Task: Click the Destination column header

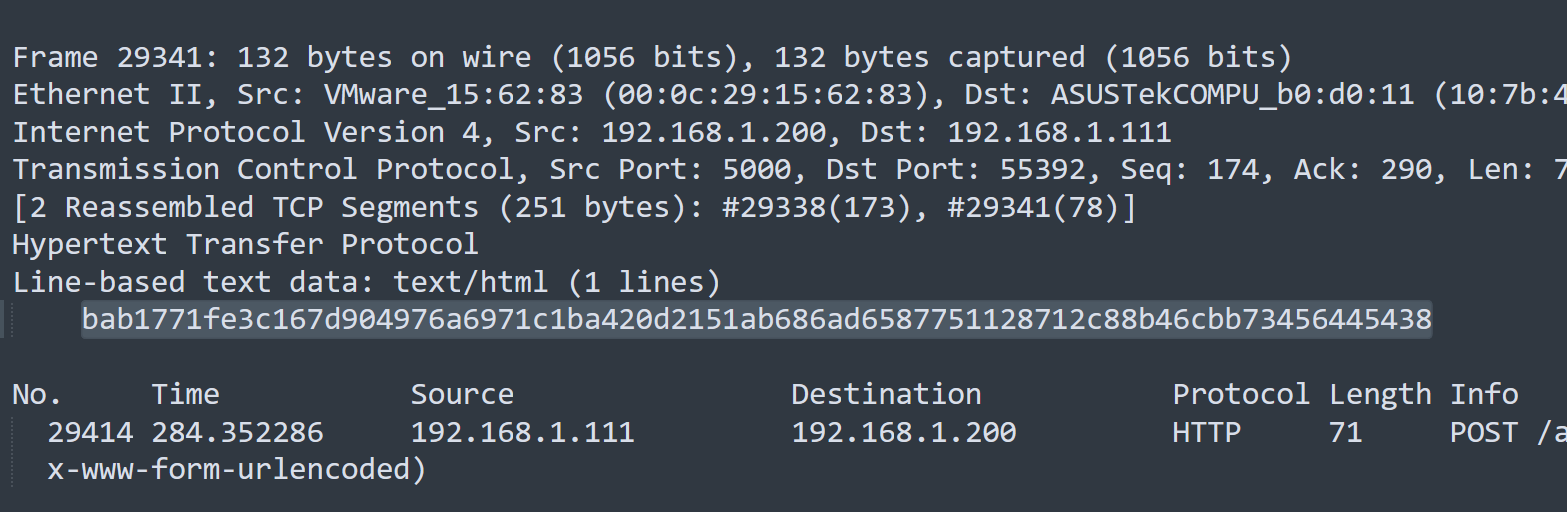Action: 886,394
